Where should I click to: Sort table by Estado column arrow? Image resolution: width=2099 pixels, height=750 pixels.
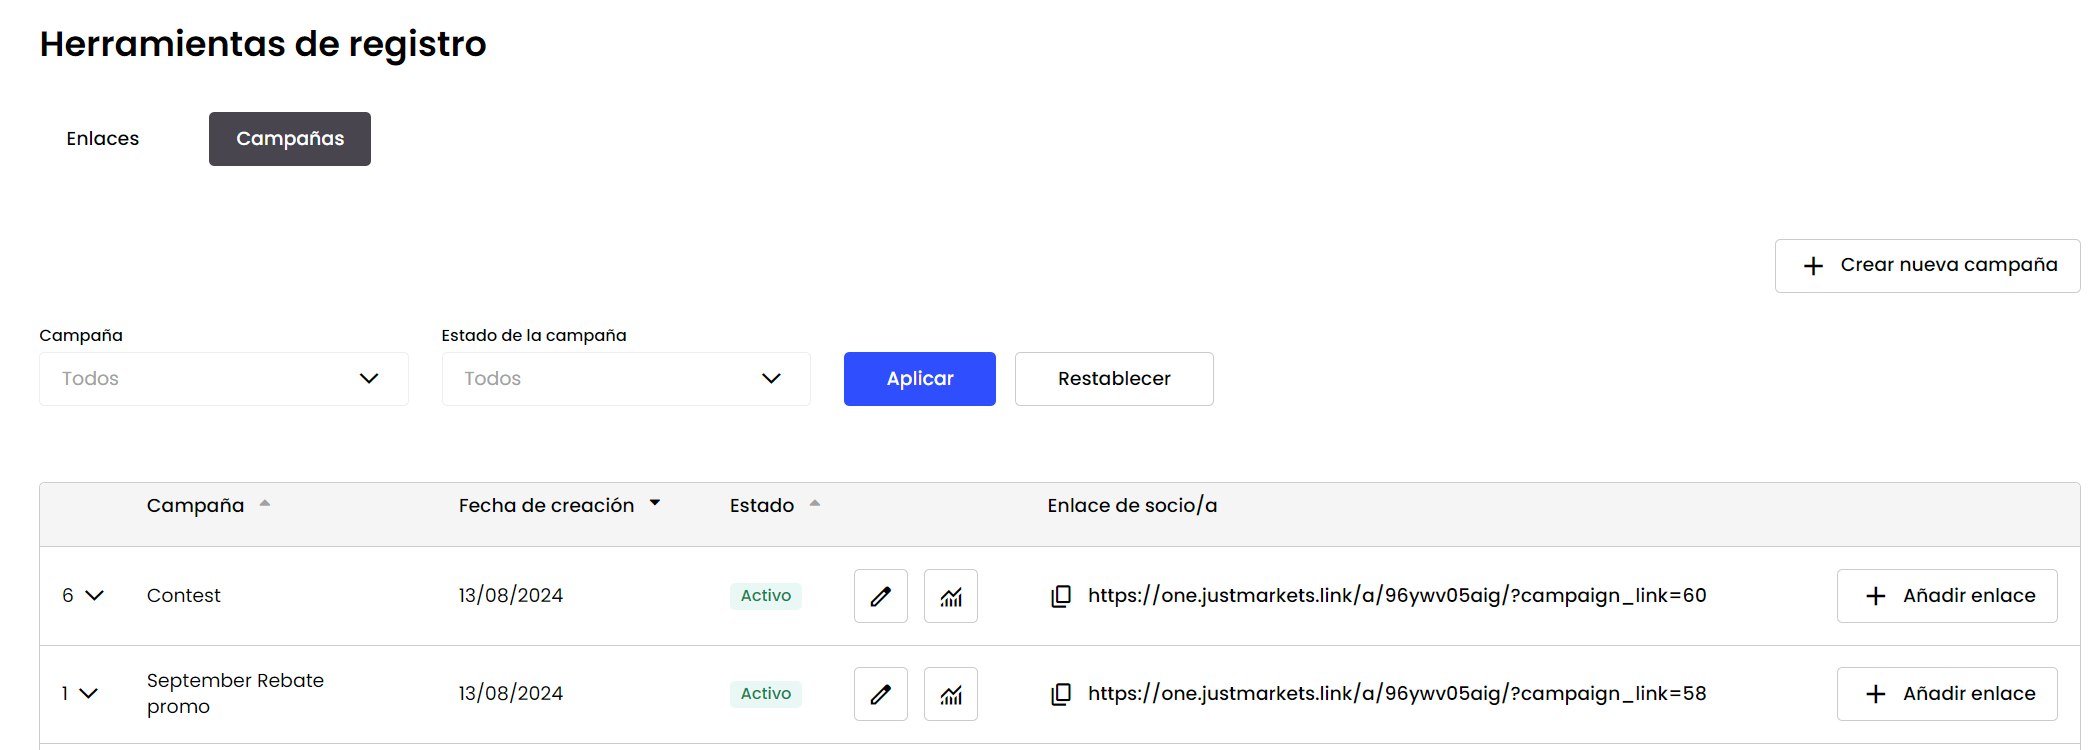[815, 504]
